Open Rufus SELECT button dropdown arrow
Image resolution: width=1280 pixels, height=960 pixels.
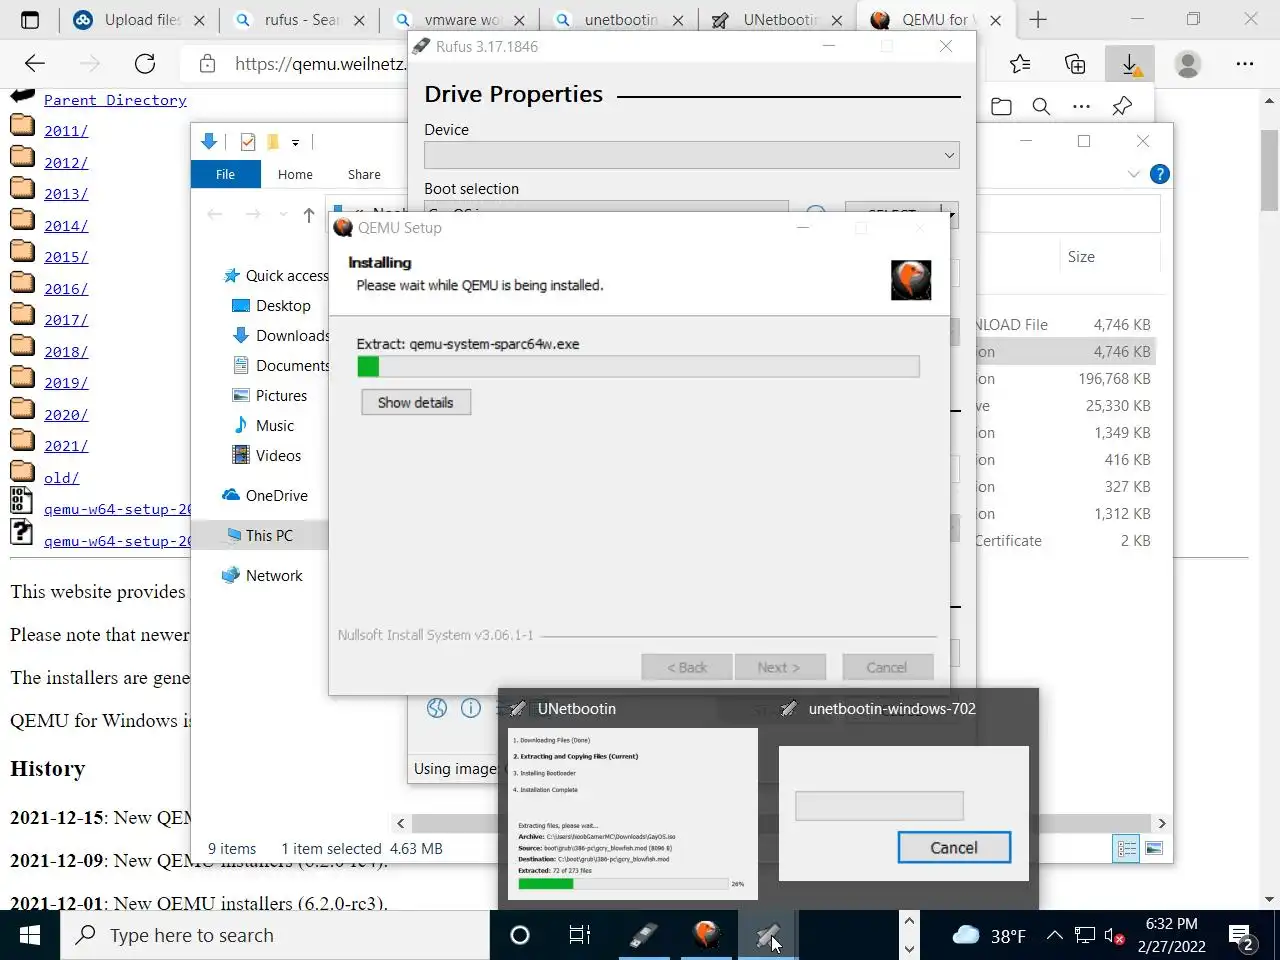click(x=951, y=213)
